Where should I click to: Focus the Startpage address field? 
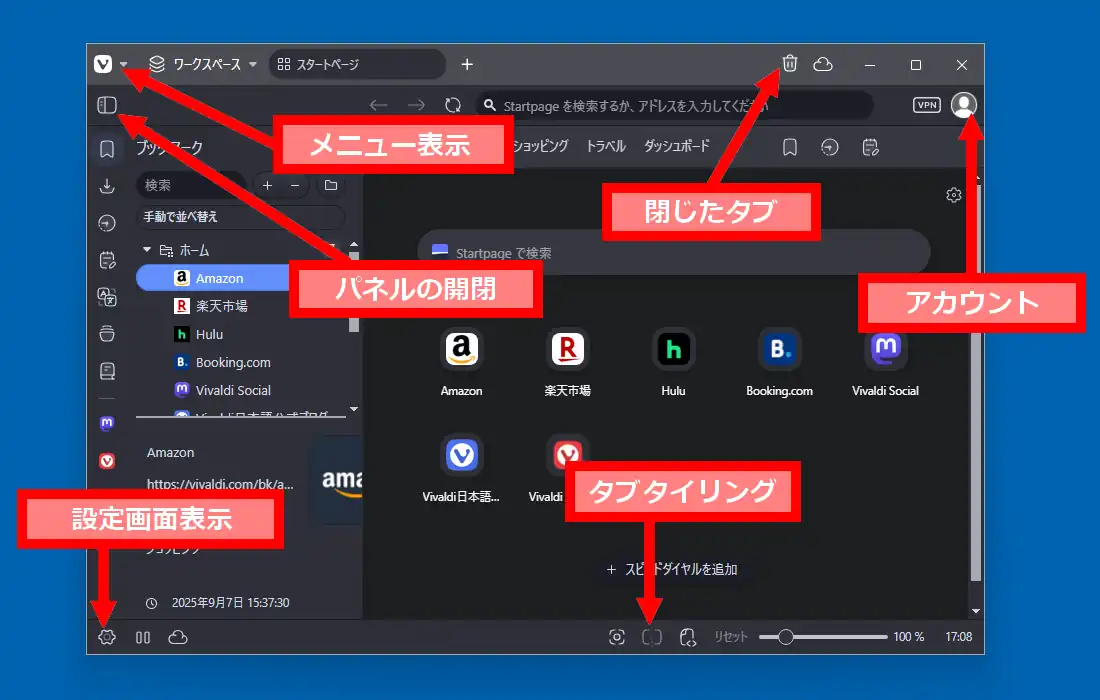click(x=674, y=106)
